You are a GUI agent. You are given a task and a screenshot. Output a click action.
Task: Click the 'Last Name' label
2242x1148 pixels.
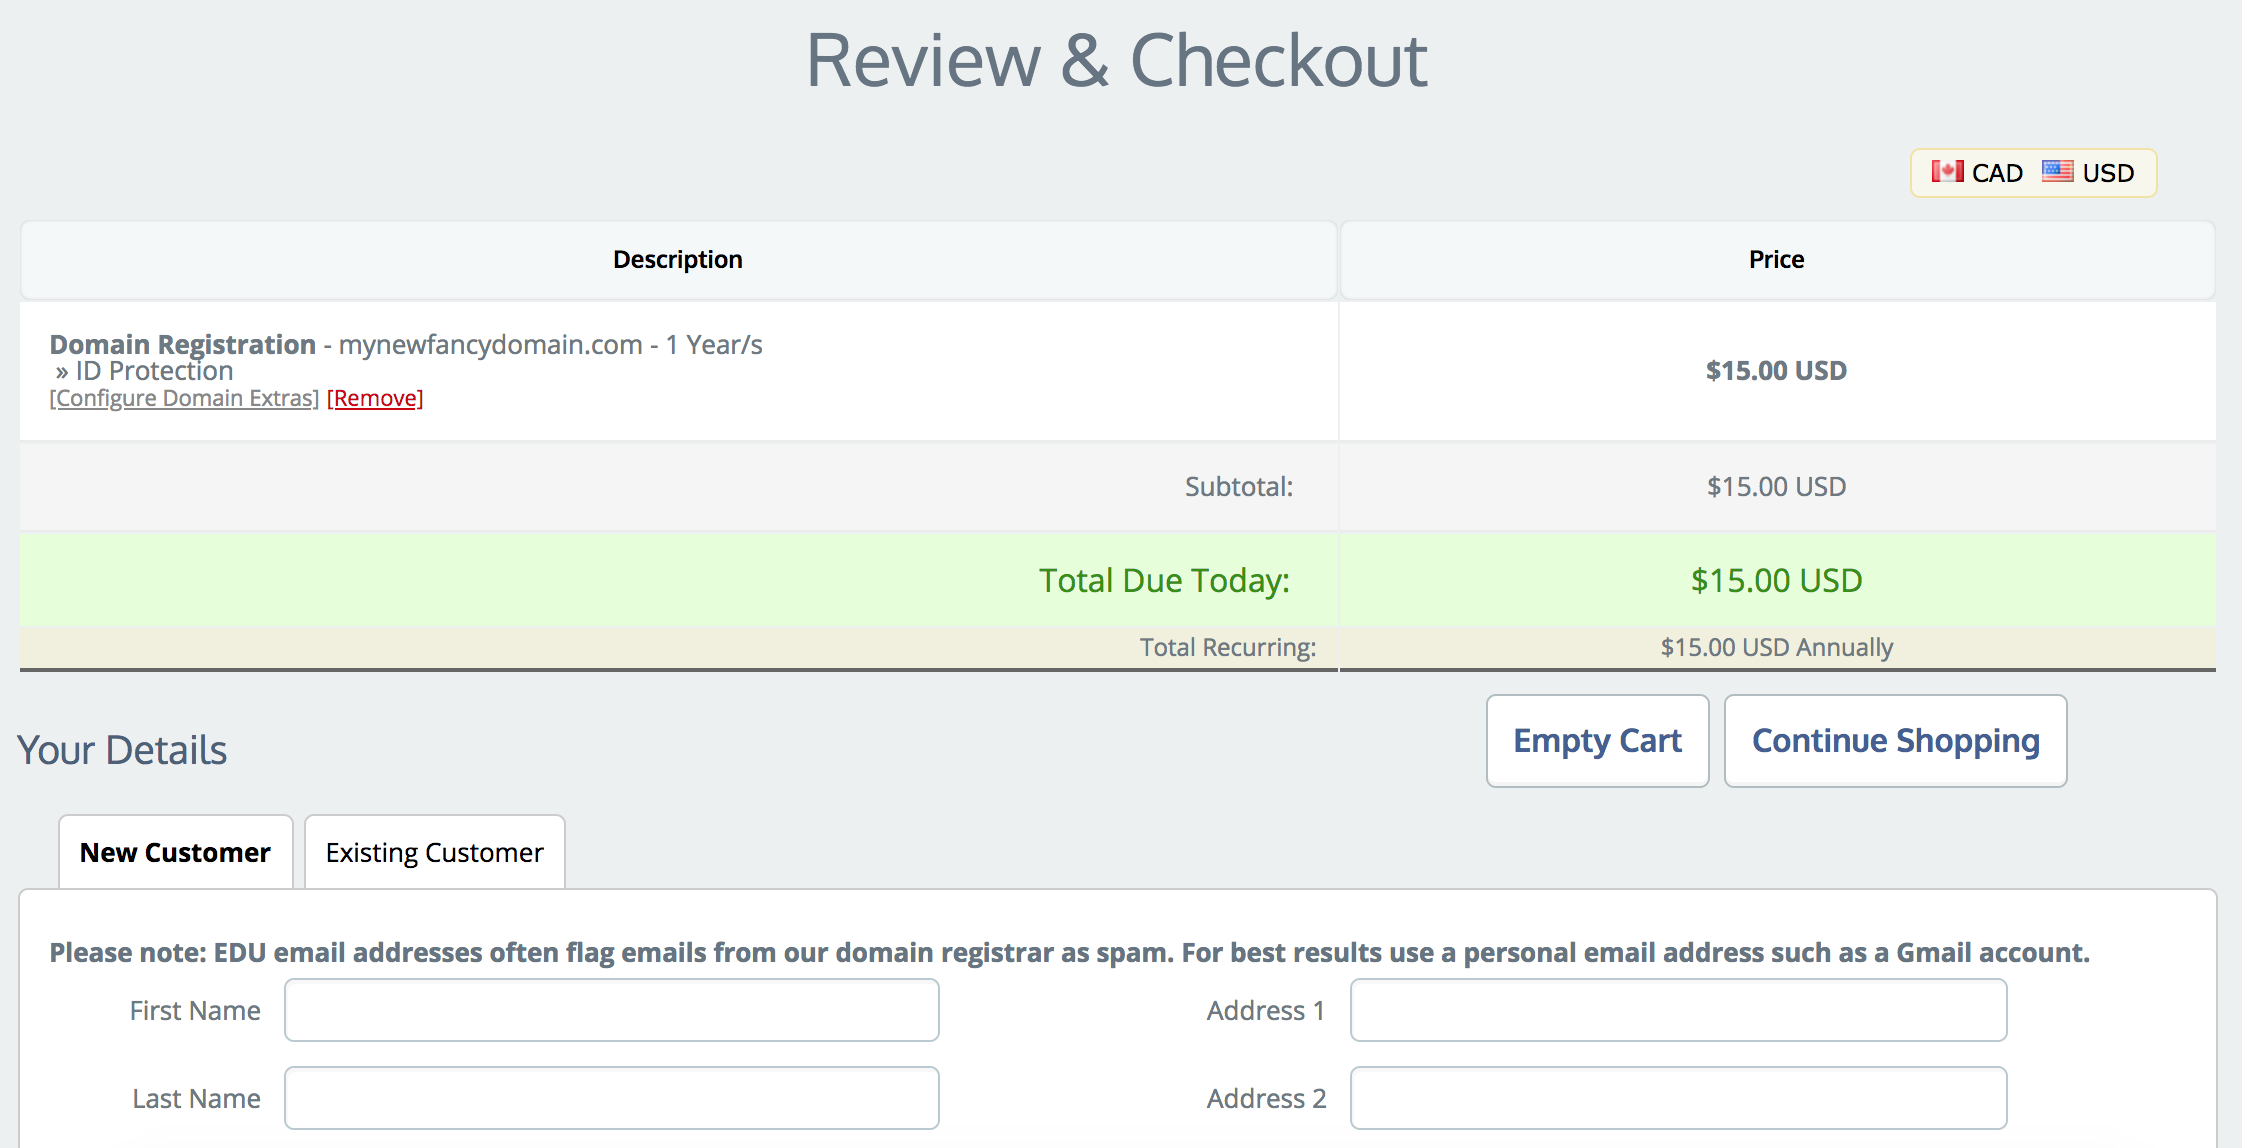tap(196, 1099)
